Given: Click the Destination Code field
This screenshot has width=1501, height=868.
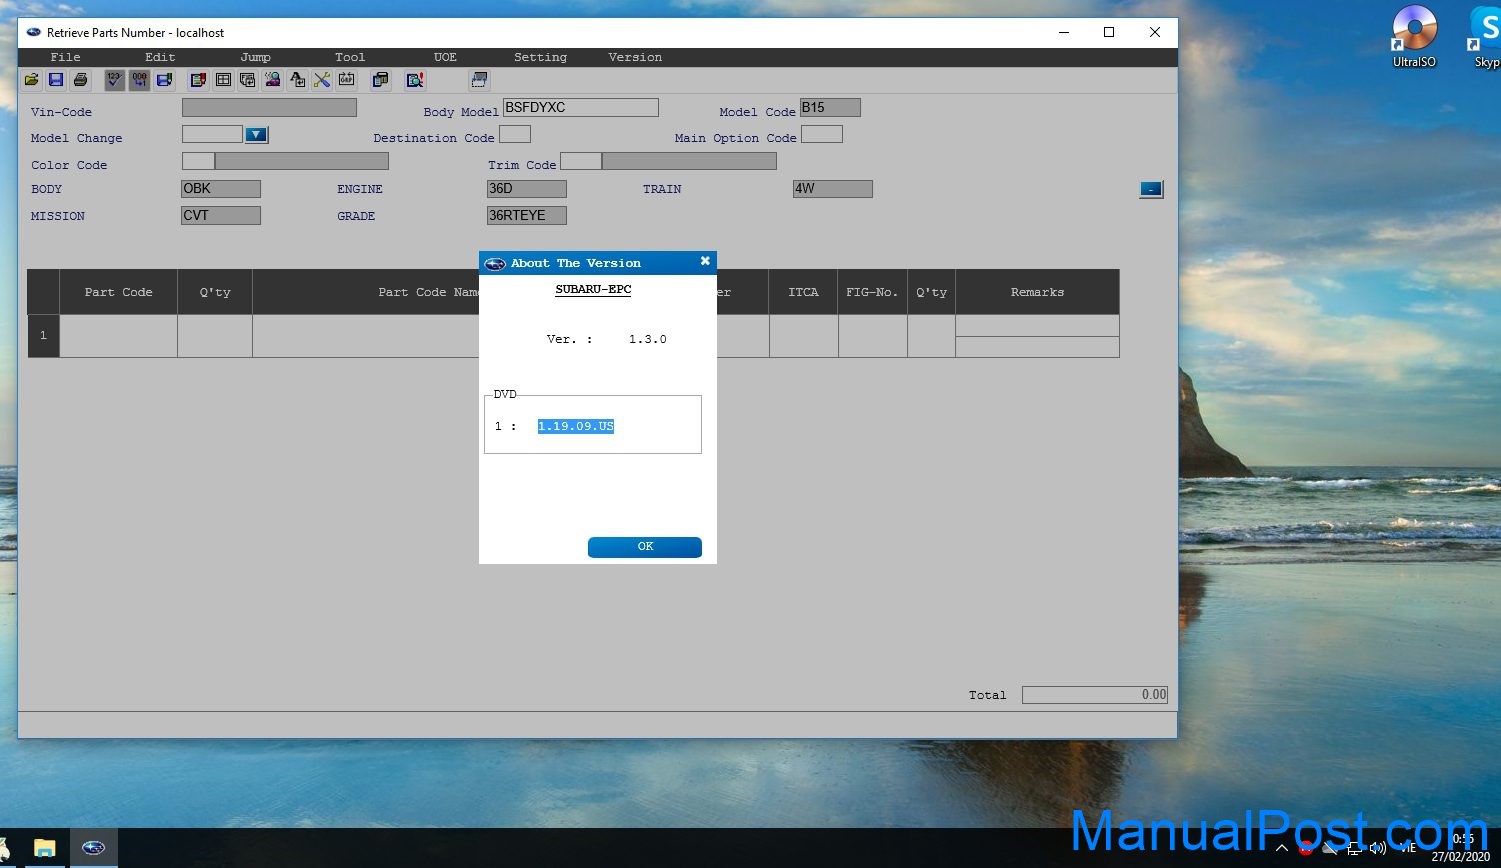Looking at the screenshot, I should tap(515, 134).
